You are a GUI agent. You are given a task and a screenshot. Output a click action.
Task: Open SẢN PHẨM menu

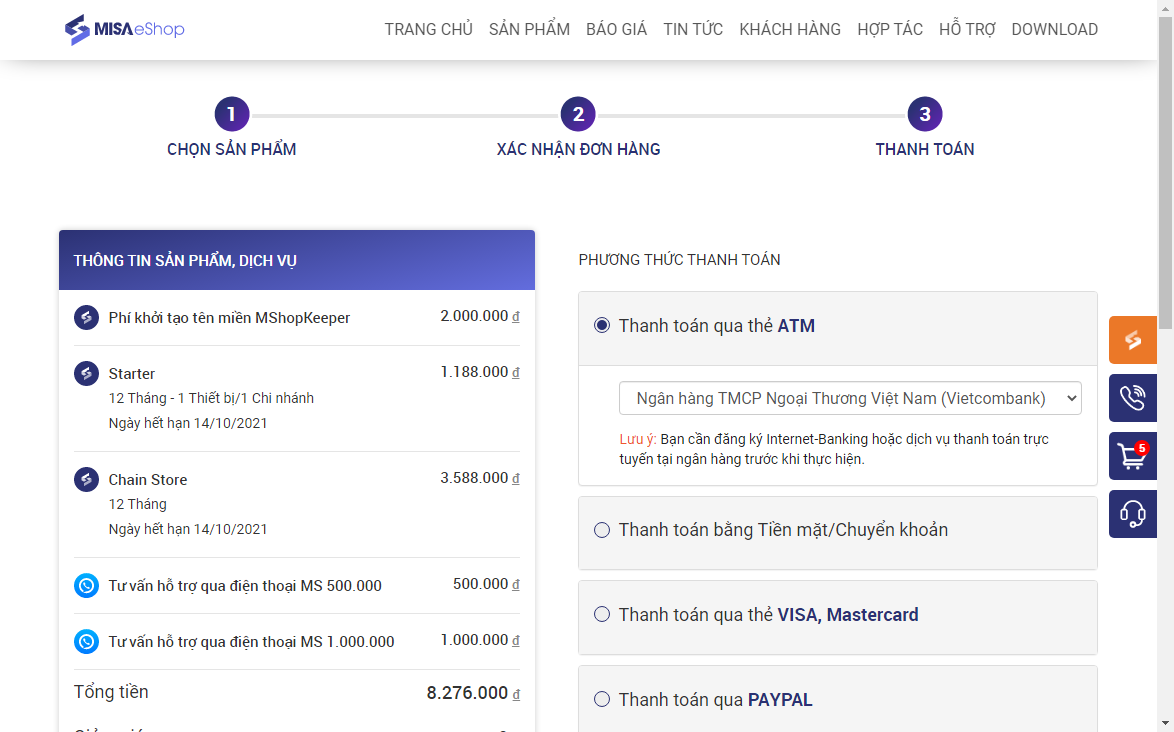coord(529,29)
